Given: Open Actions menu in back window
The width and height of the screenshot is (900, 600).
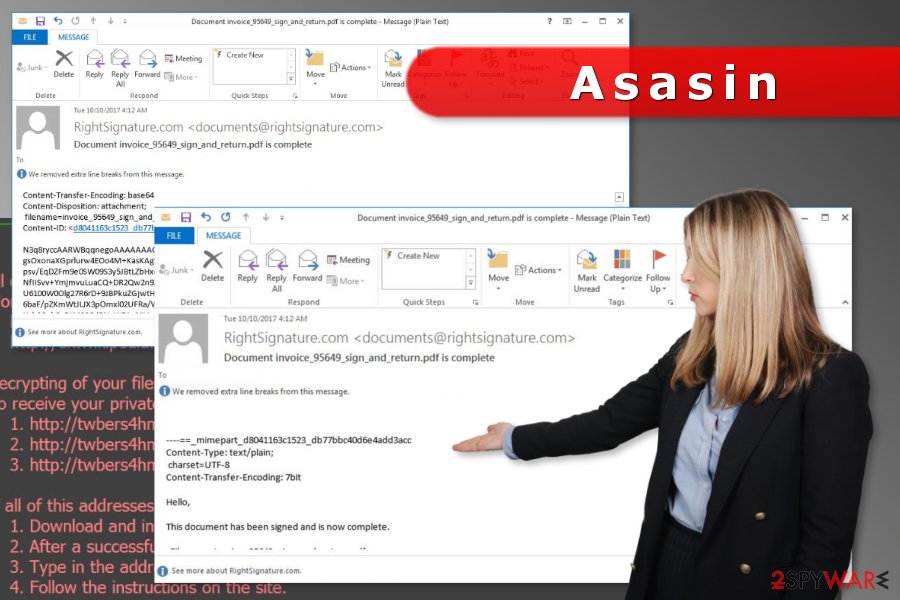Looking at the screenshot, I should [x=351, y=68].
